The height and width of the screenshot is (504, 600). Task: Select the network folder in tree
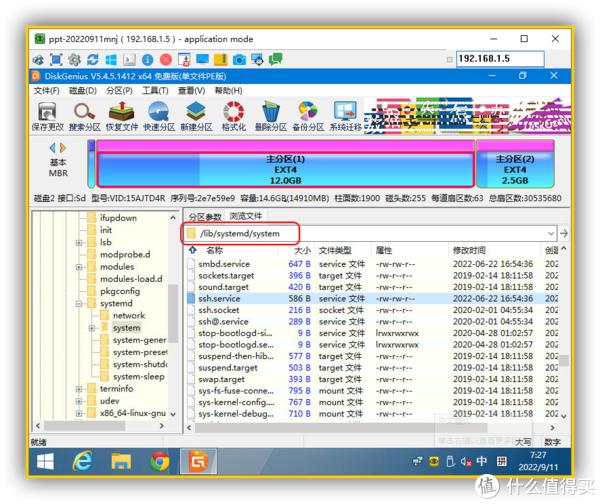pyautogui.click(x=129, y=316)
